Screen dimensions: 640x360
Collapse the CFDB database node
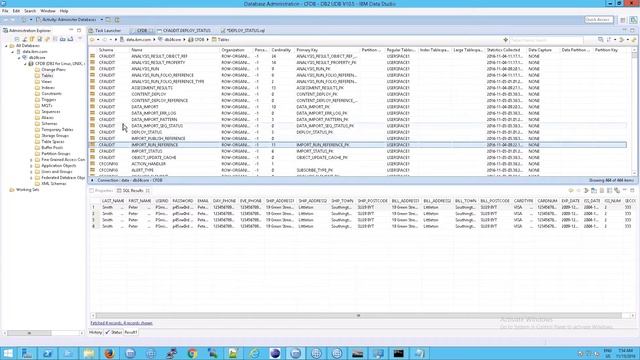point(25,64)
